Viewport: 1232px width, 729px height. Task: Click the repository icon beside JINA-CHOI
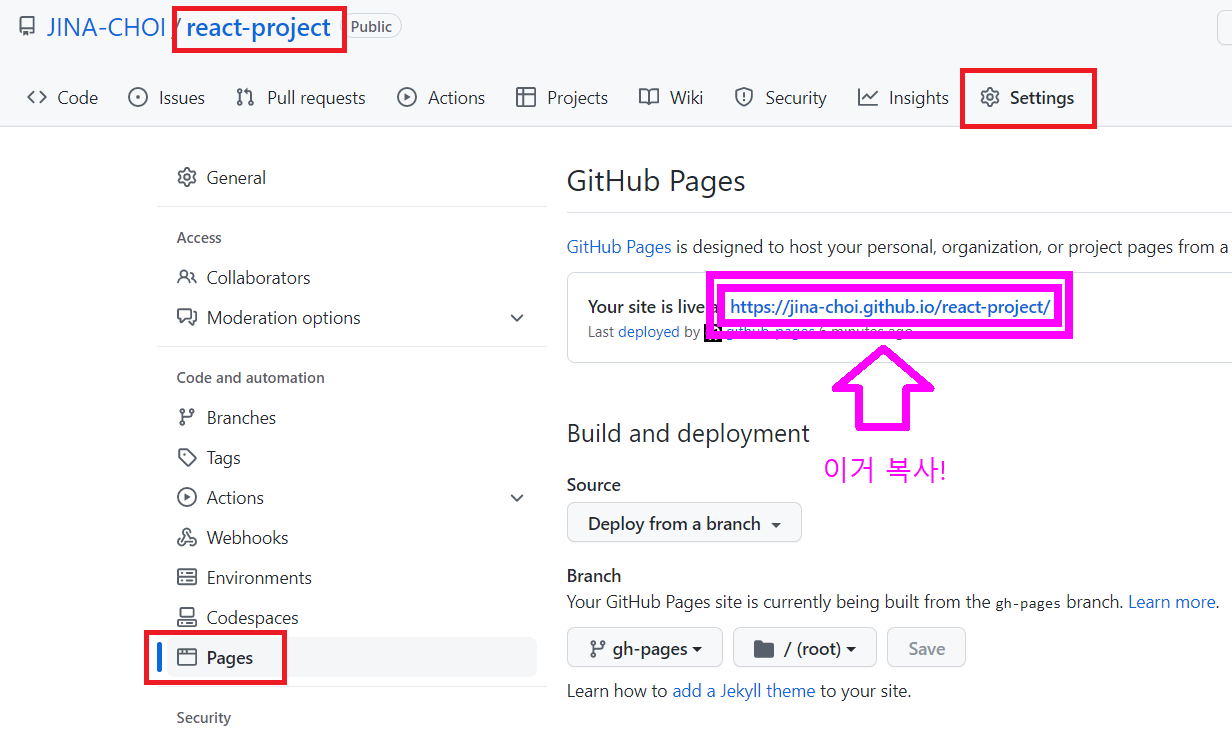26,27
